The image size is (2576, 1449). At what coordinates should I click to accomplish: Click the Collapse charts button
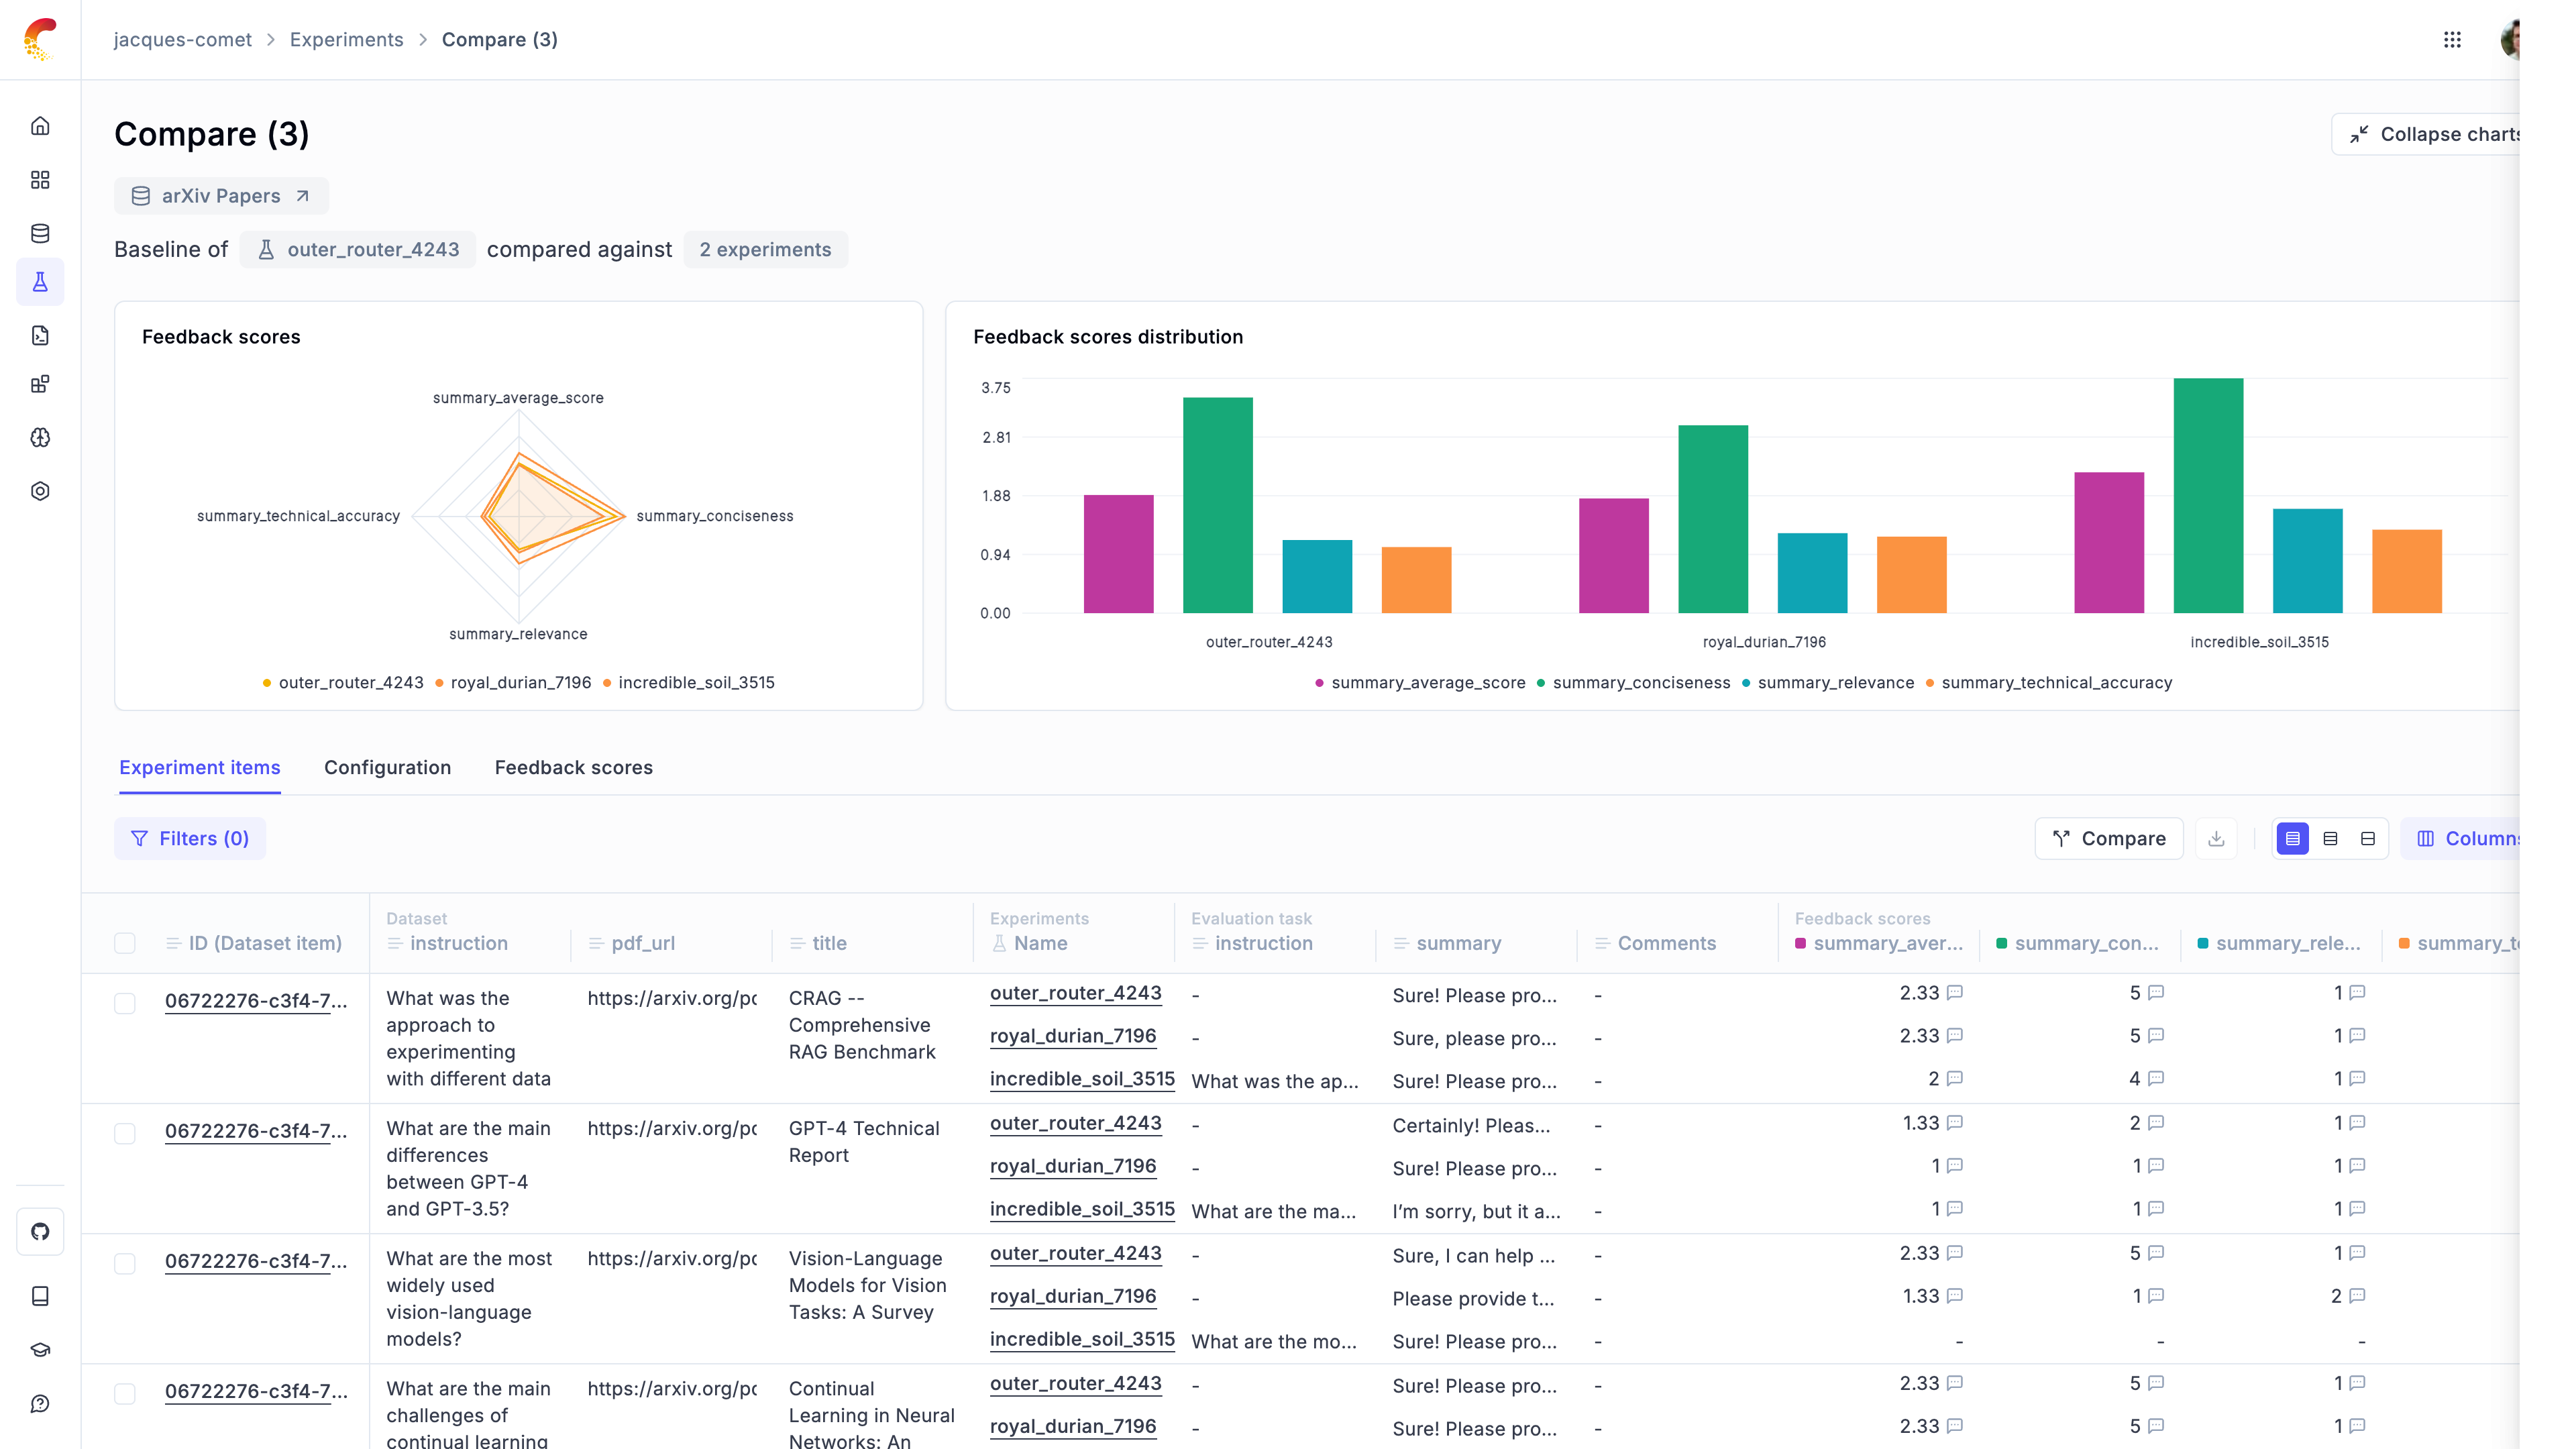point(2435,134)
